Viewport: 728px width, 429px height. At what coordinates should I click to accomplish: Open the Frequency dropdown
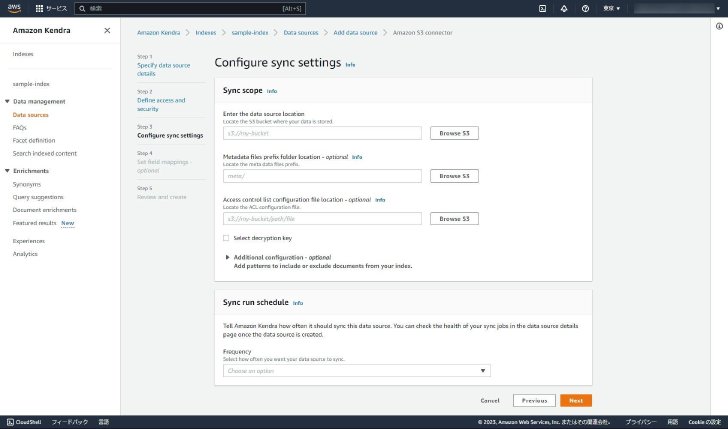[x=357, y=370]
